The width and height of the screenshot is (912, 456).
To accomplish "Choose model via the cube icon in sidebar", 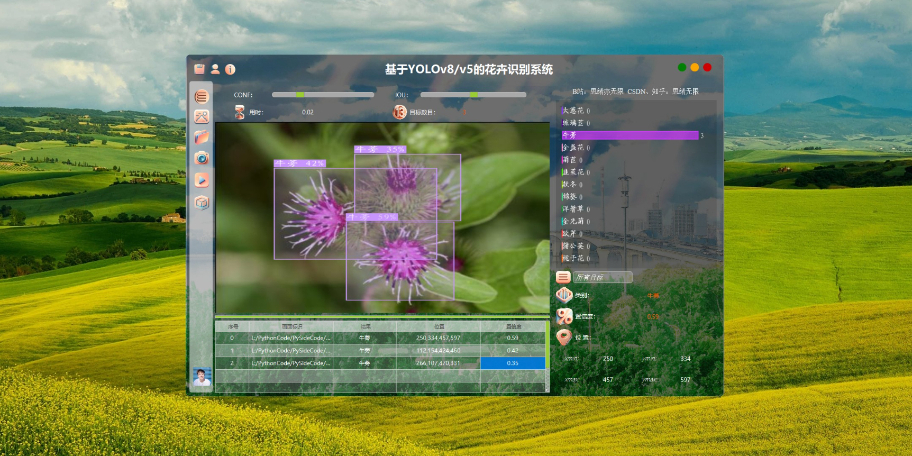I will pyautogui.click(x=202, y=202).
